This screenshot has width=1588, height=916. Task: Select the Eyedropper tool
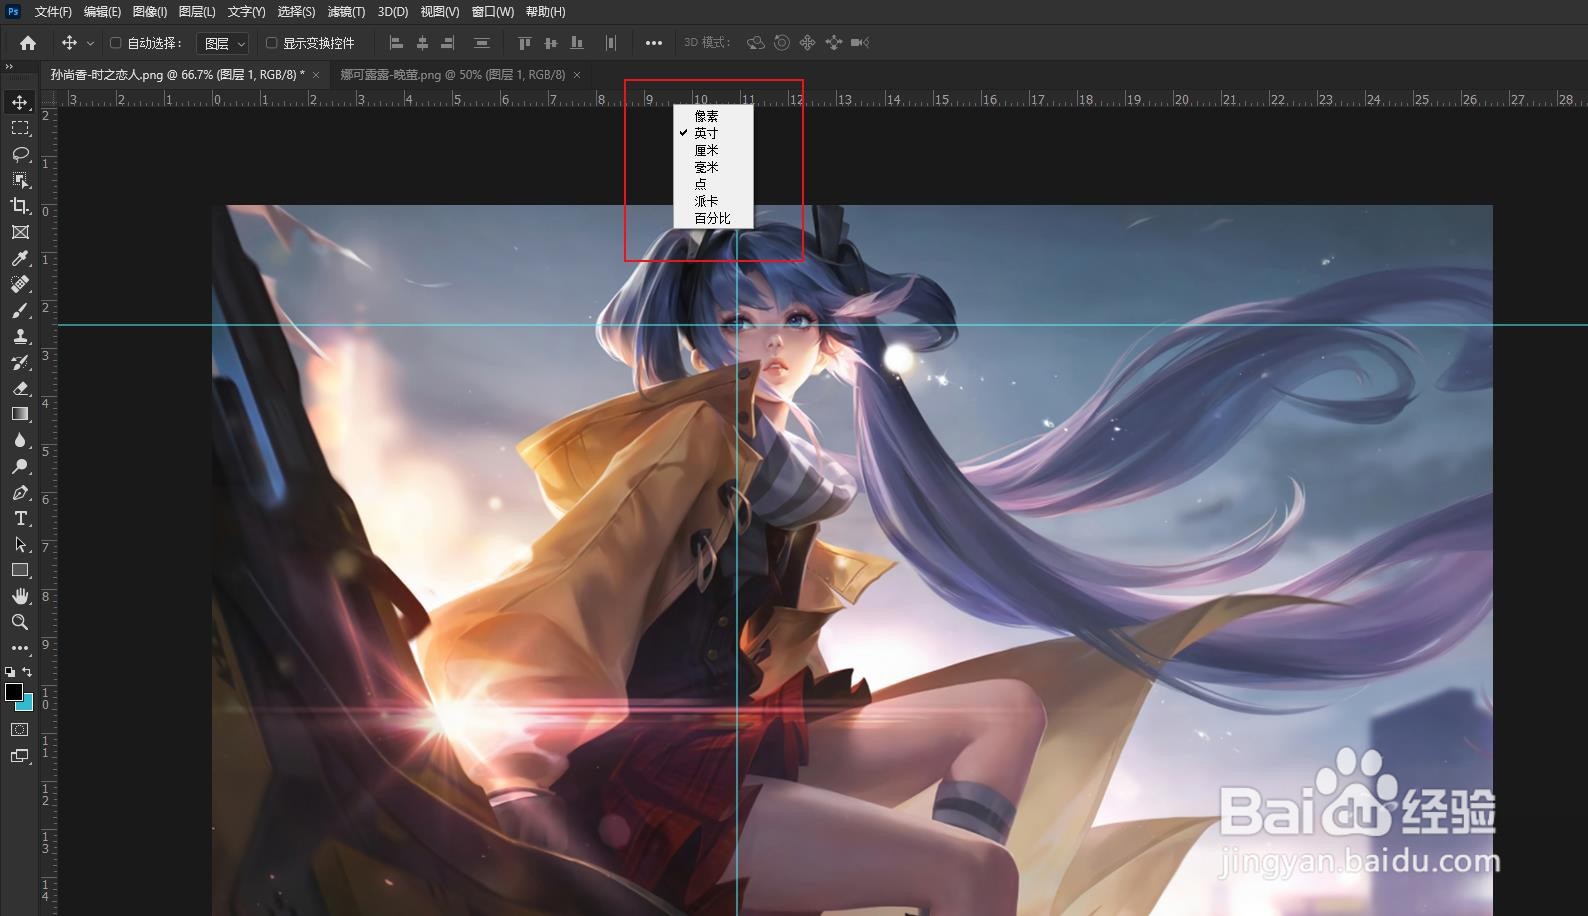click(20, 258)
